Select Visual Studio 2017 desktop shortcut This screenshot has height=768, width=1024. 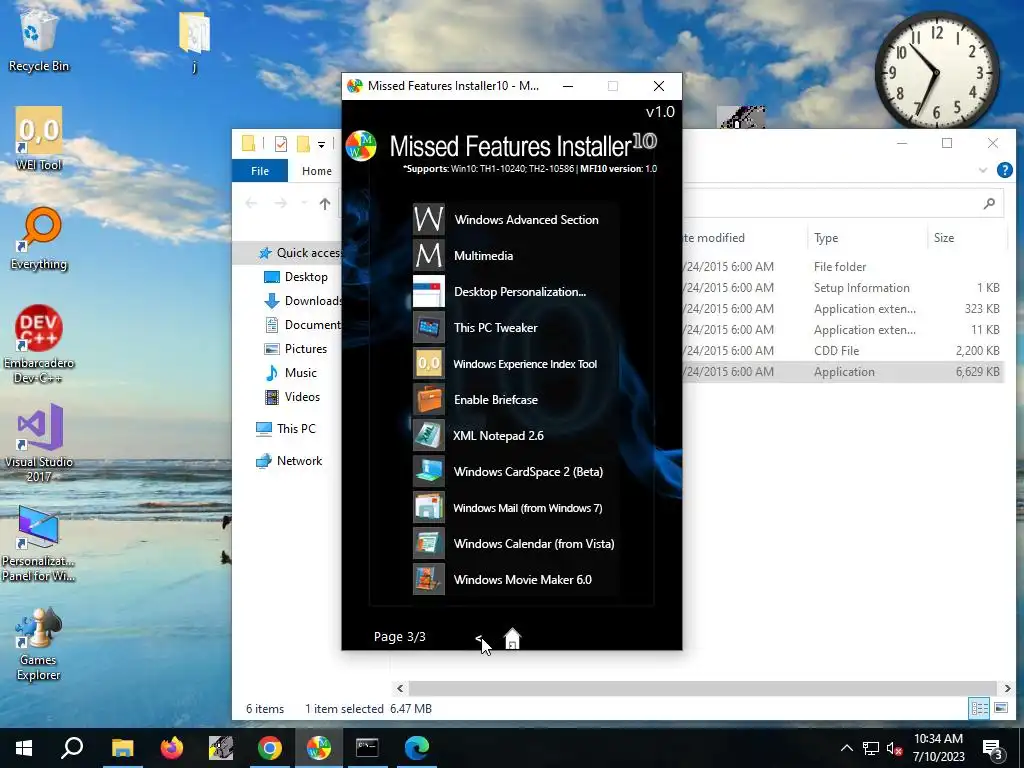click(x=39, y=443)
